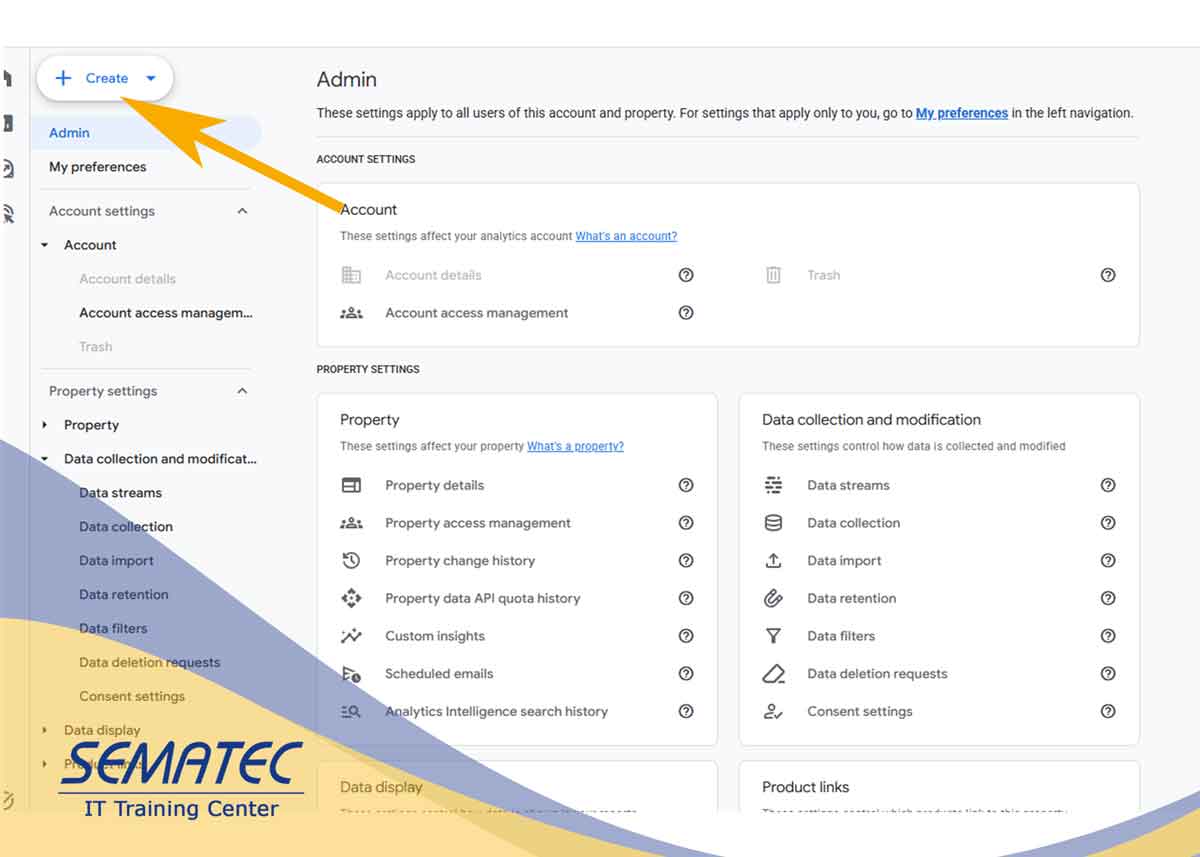Screen dimensions: 1200x857
Task: Click the Data import upload icon in card
Action: (773, 561)
